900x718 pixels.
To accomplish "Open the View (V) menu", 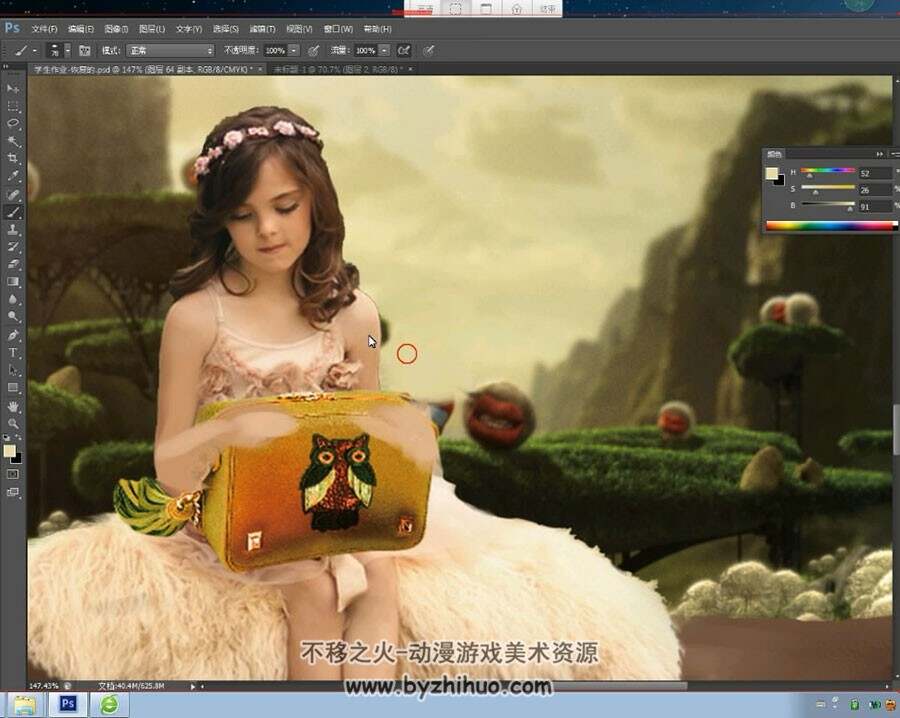I will 299,29.
